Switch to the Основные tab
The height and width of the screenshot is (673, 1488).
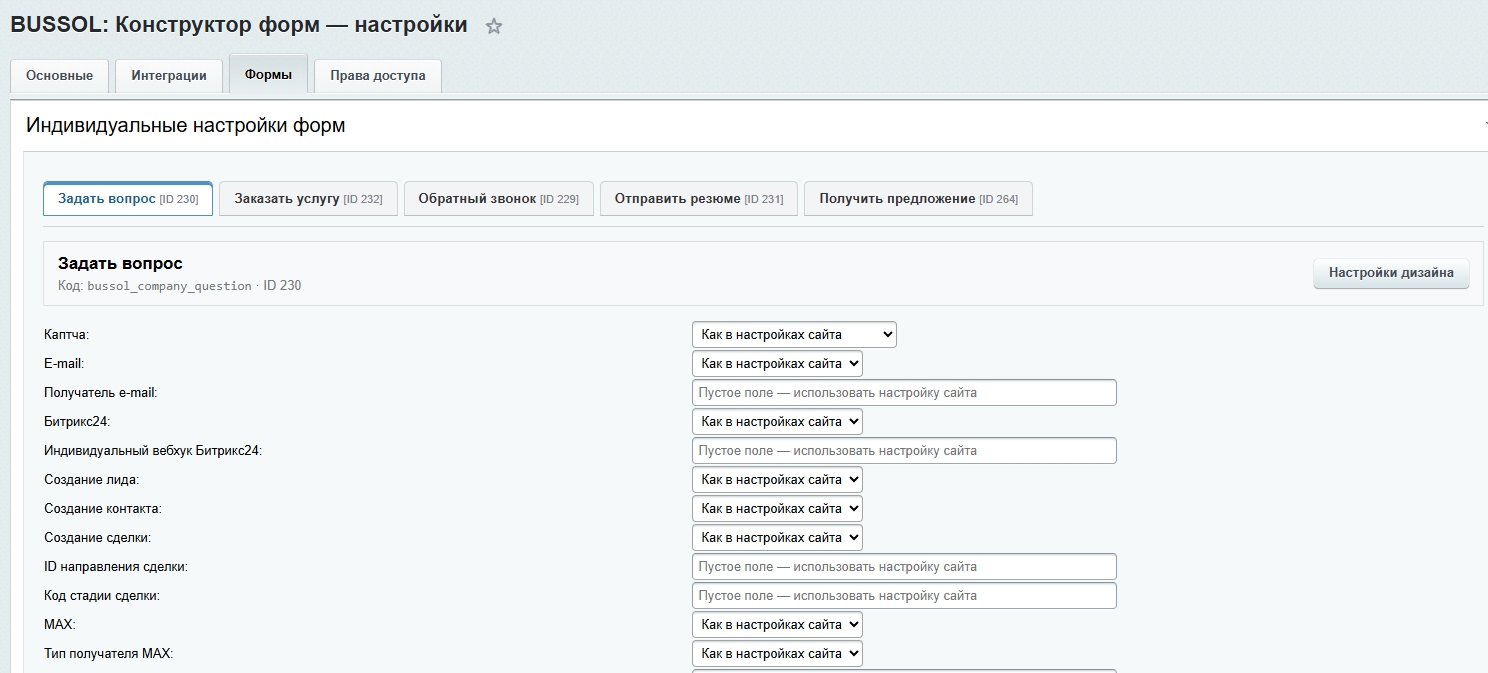[60, 75]
